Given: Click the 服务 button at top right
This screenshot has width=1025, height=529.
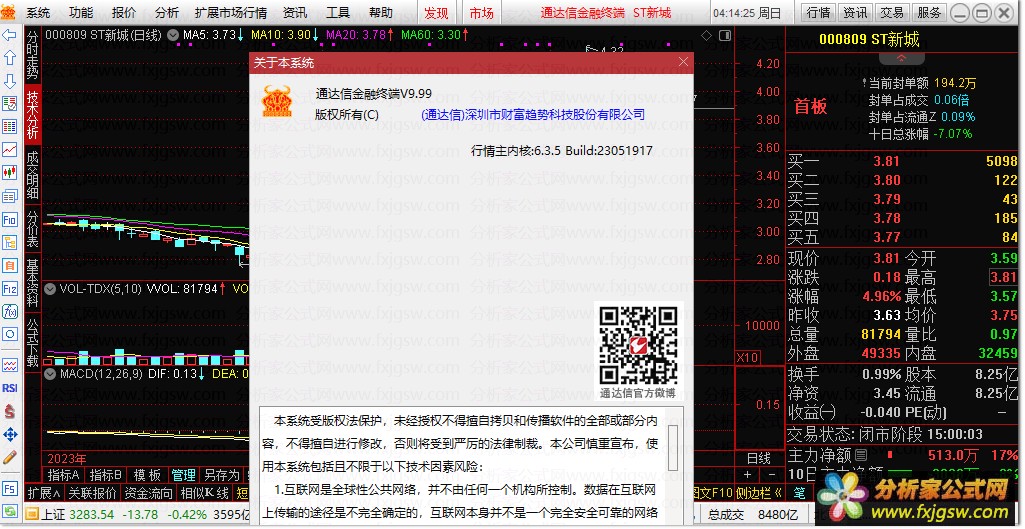Looking at the screenshot, I should [x=928, y=12].
